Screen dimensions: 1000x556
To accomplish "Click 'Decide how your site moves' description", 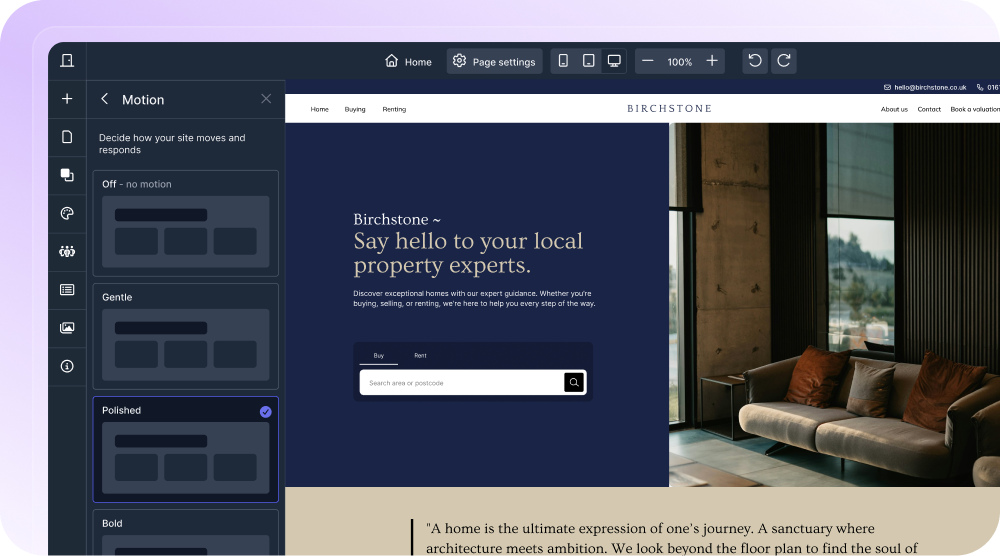I will (172, 143).
